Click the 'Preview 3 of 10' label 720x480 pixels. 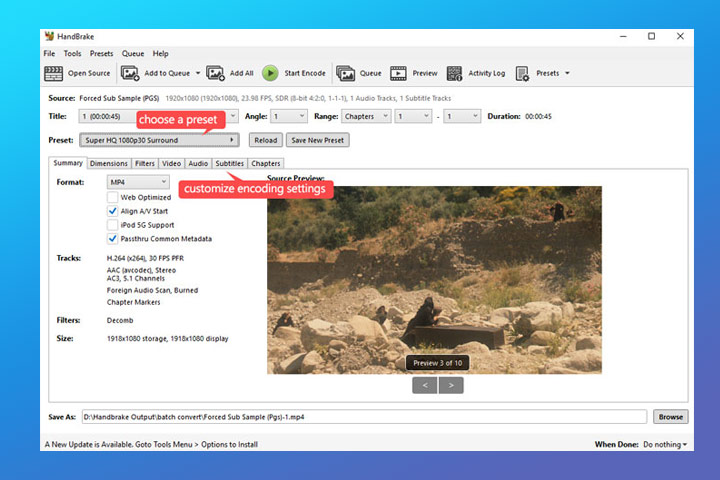click(x=438, y=363)
